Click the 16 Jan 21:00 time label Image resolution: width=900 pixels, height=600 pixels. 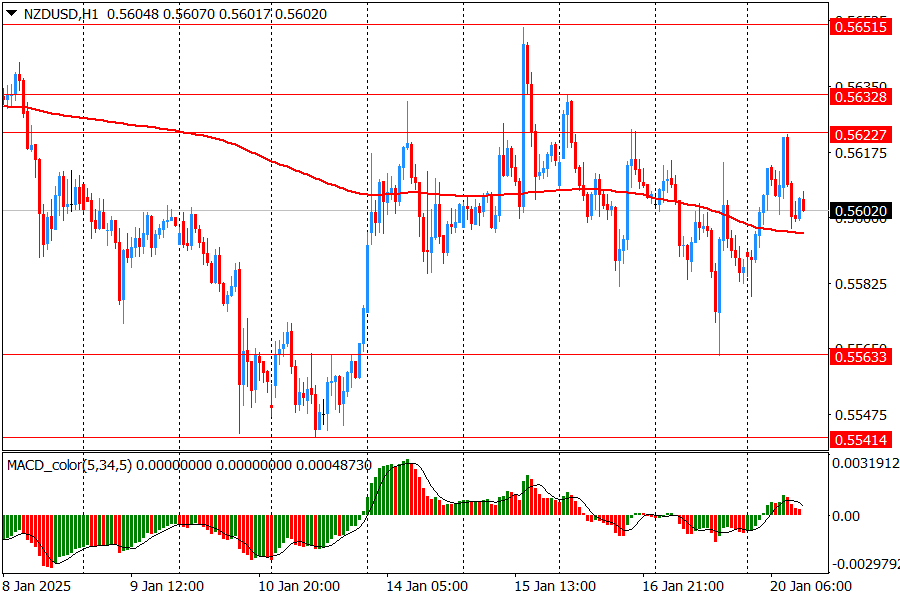coord(683,586)
